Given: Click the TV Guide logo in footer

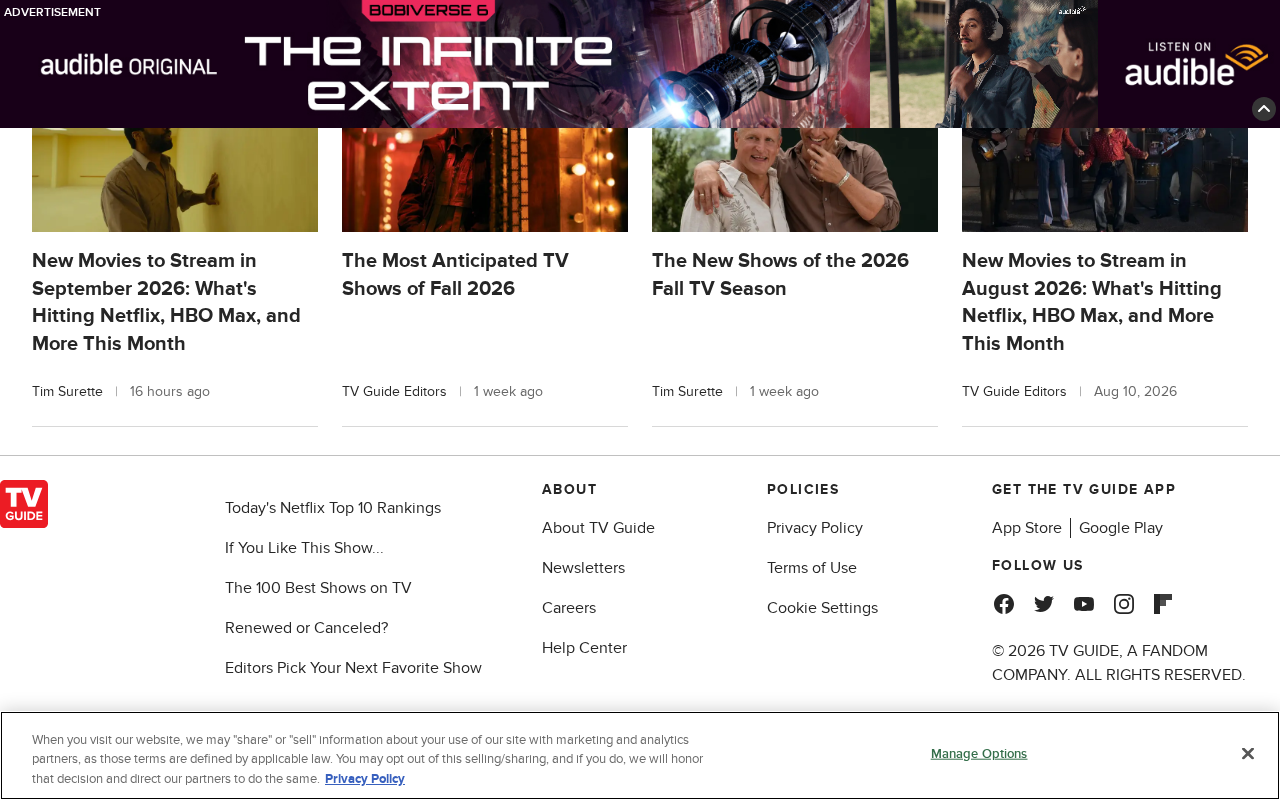Looking at the screenshot, I should click(24, 504).
